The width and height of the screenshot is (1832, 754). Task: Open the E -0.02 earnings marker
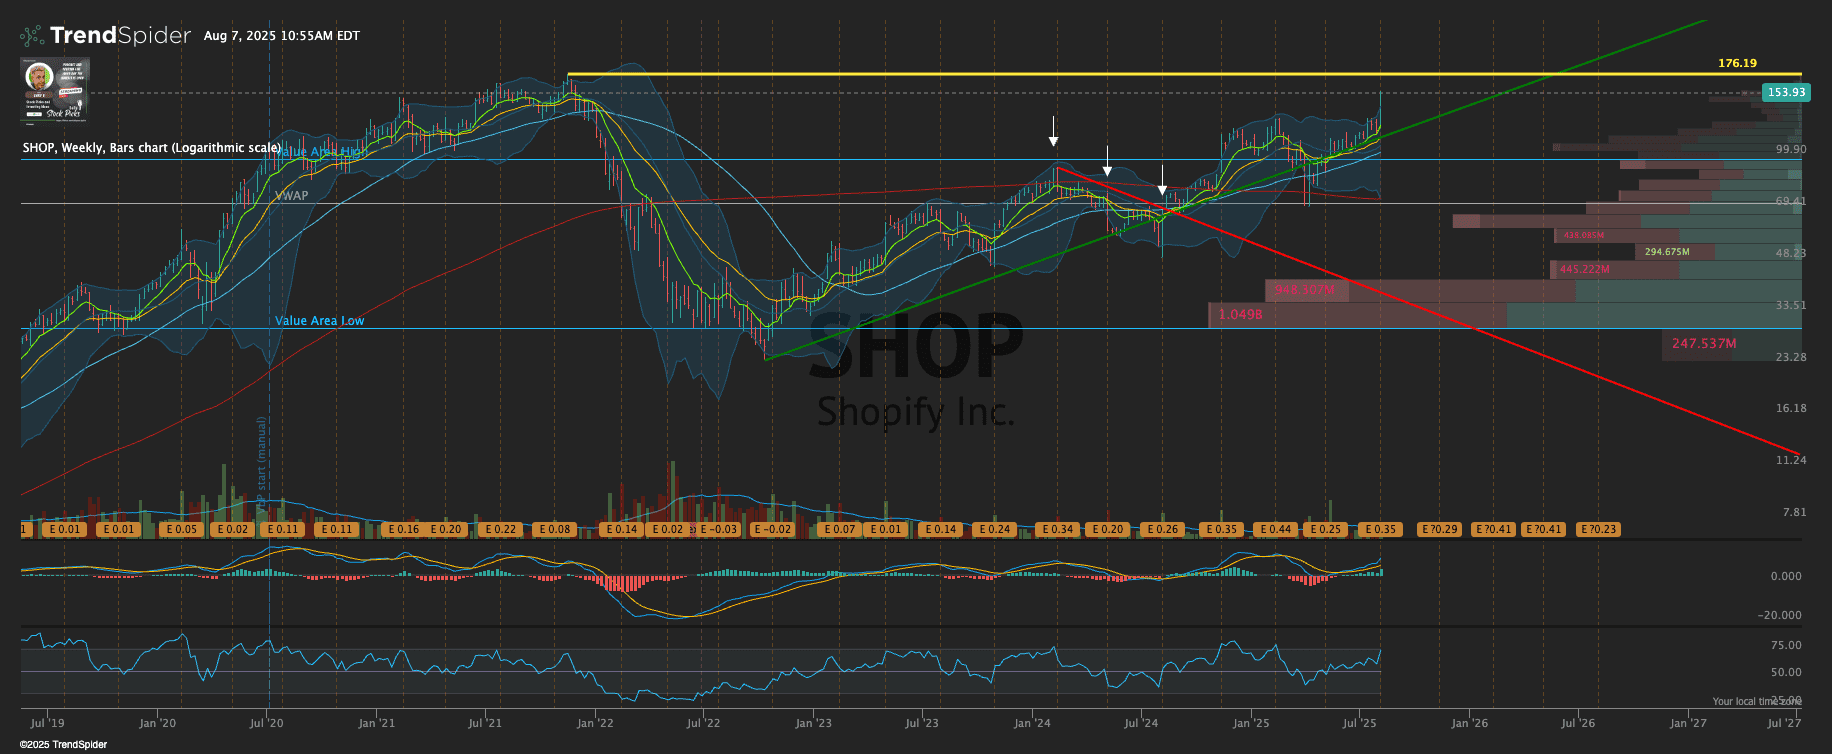pos(772,530)
